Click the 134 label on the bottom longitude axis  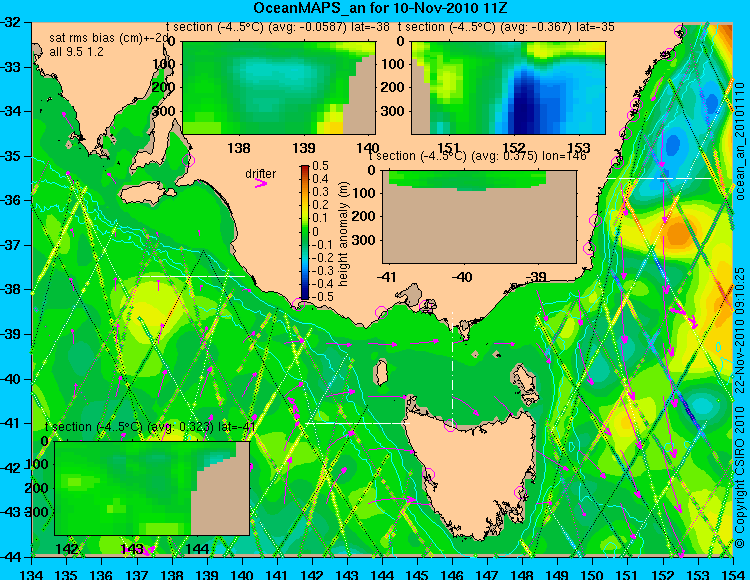pos(32,574)
